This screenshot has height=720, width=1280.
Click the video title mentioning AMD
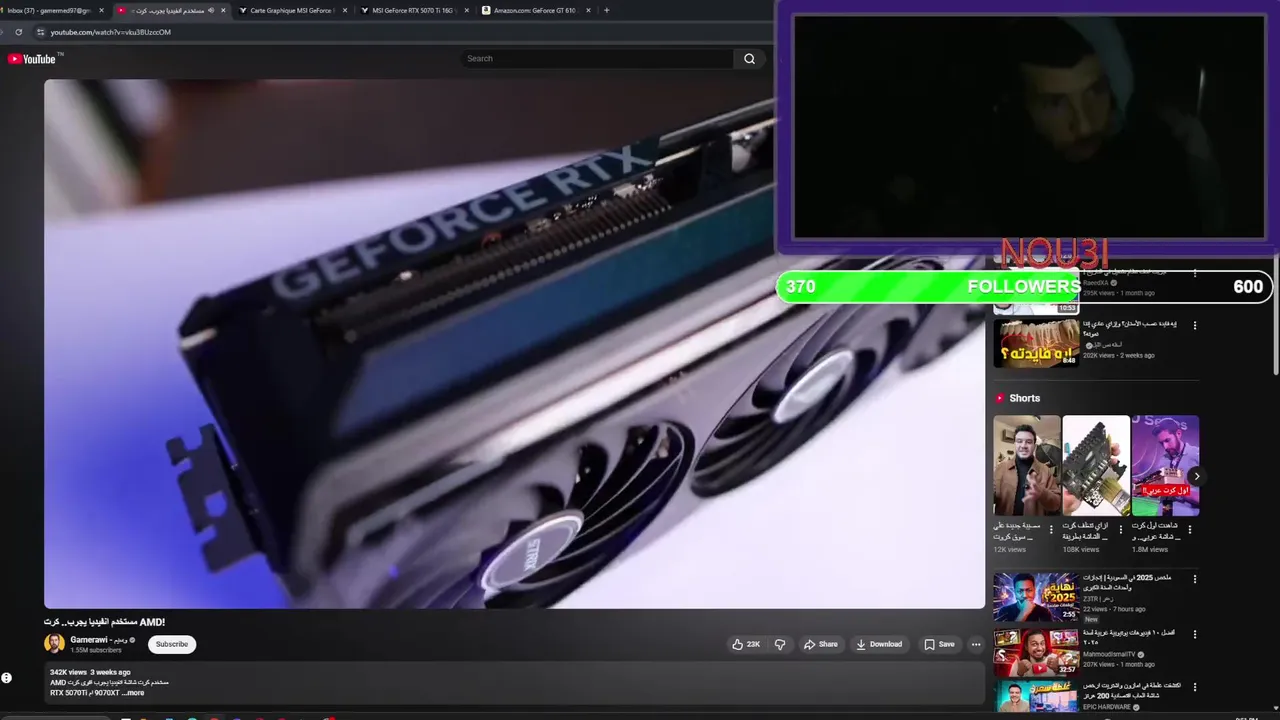click(104, 622)
